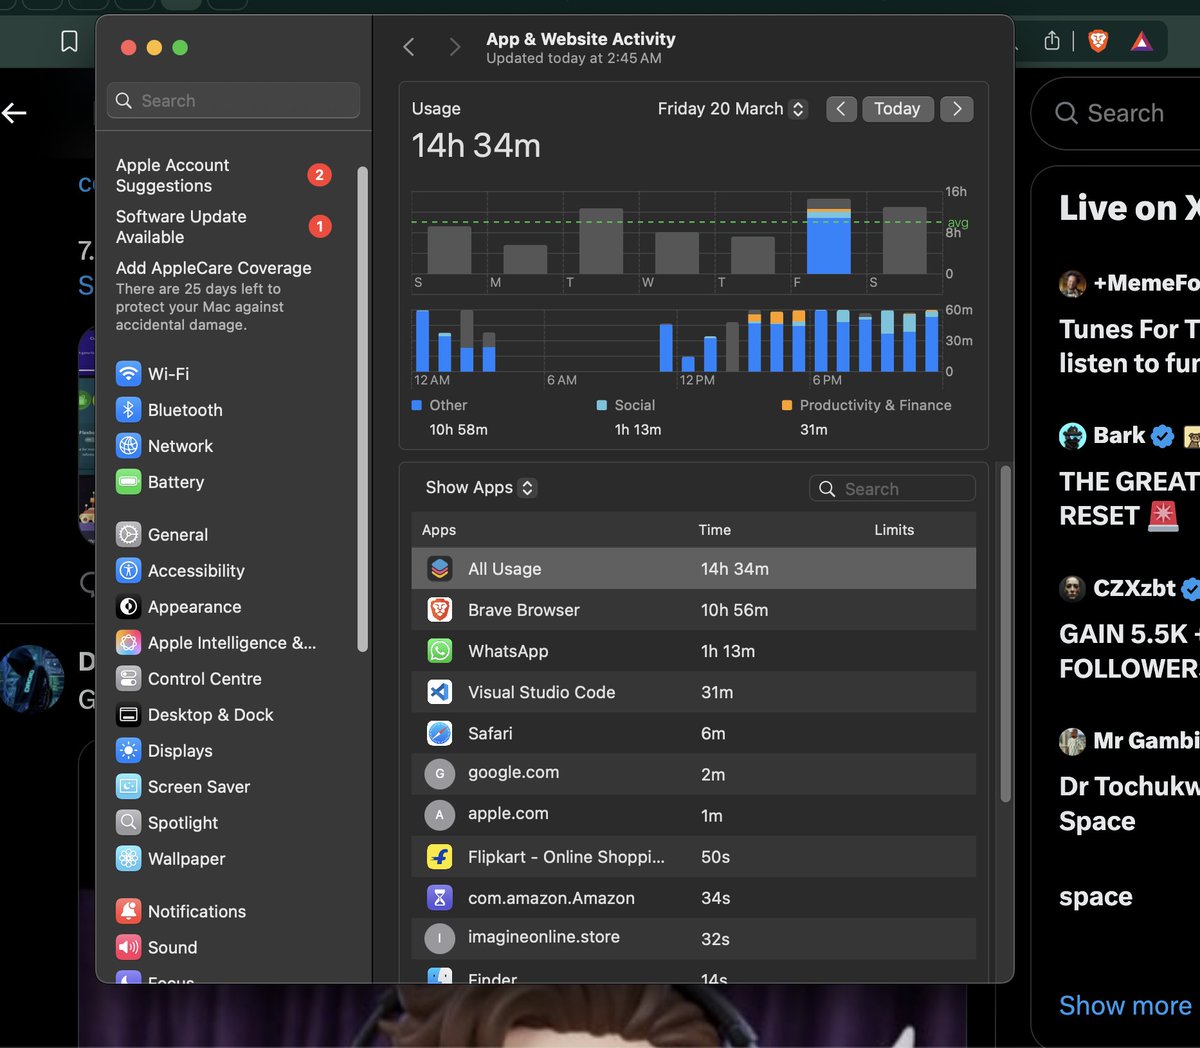Image resolution: width=1200 pixels, height=1048 pixels.
Task: Select the Tuesday bar in weekly chart
Action: tap(601, 241)
